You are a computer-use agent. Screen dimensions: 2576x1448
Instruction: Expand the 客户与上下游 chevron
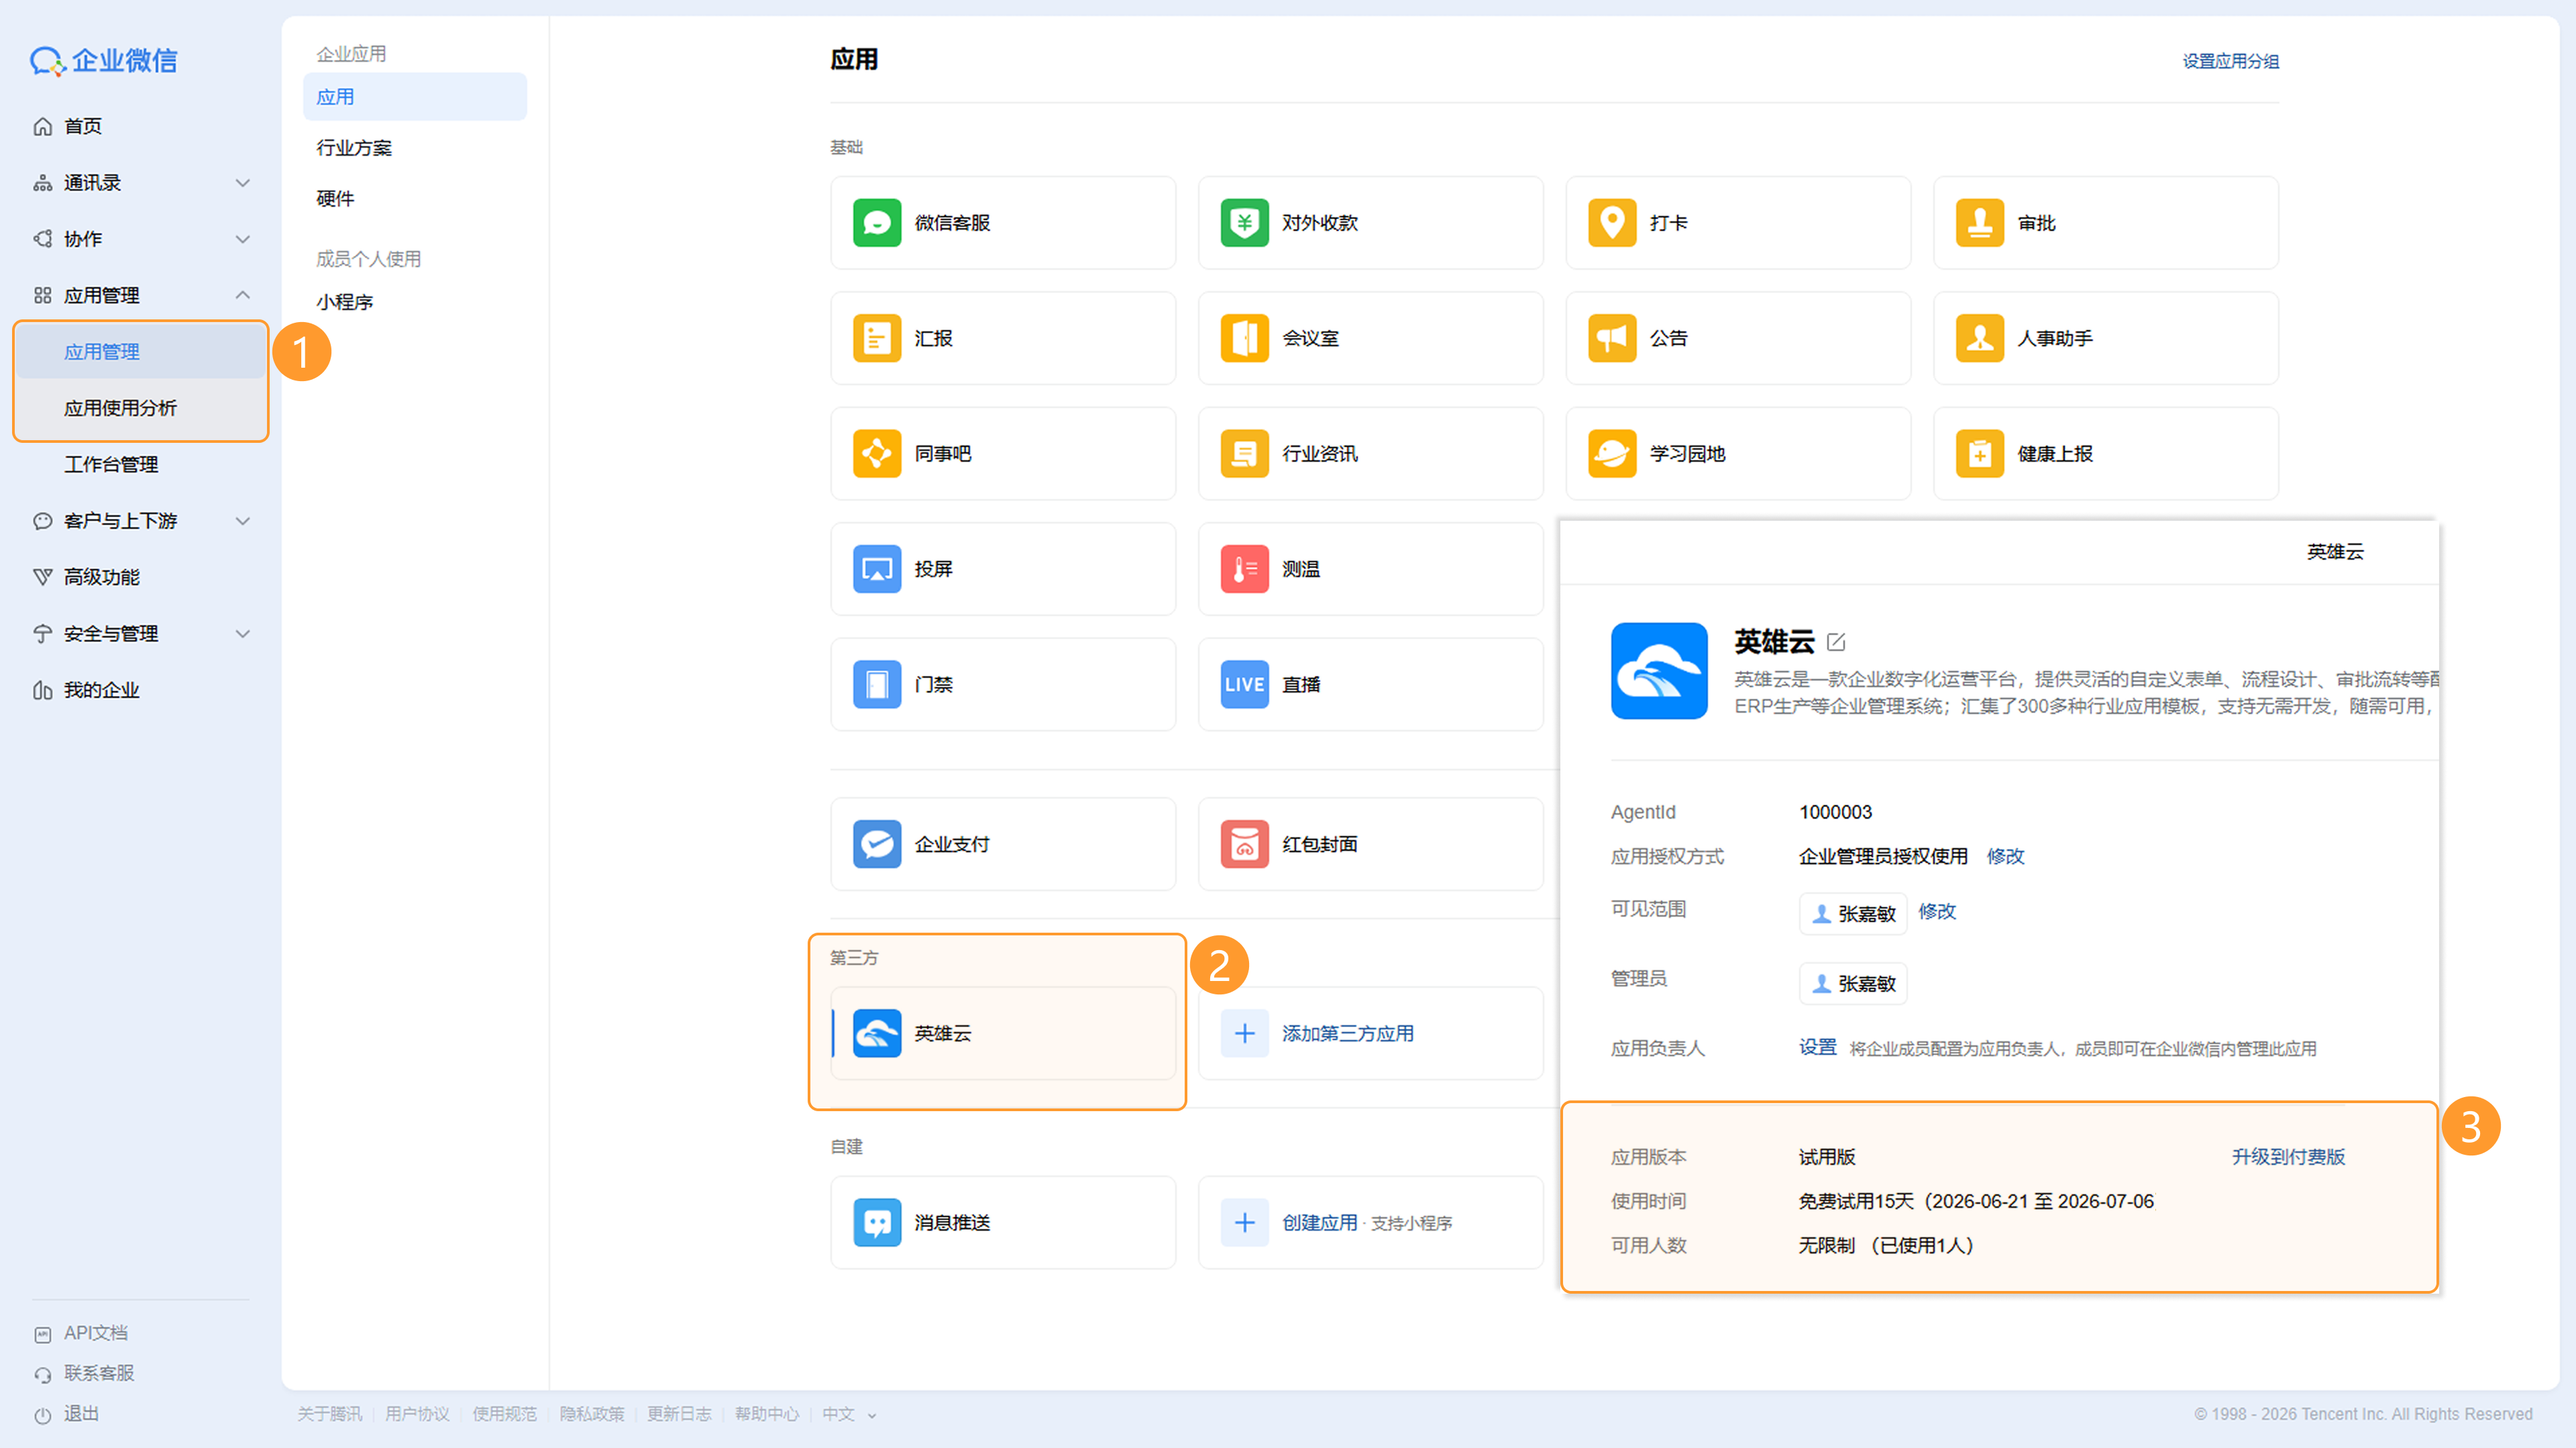point(242,521)
